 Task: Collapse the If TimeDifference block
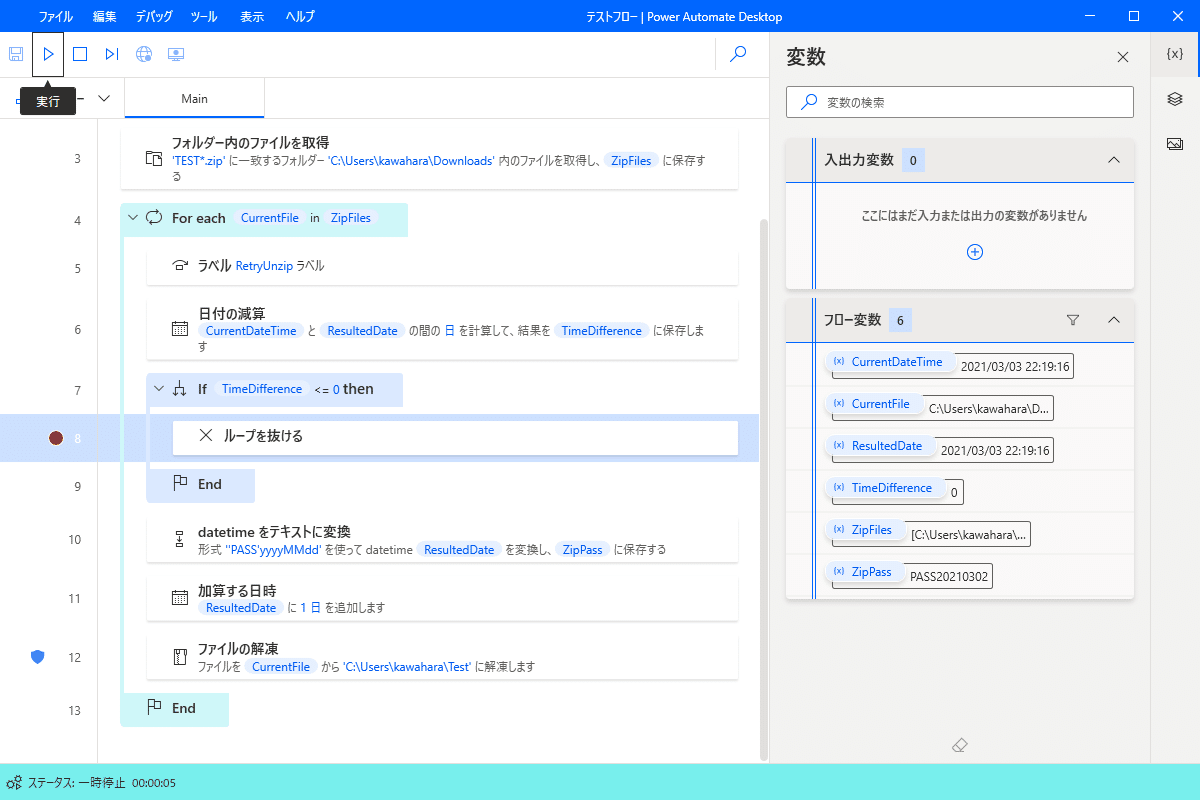[x=159, y=389]
